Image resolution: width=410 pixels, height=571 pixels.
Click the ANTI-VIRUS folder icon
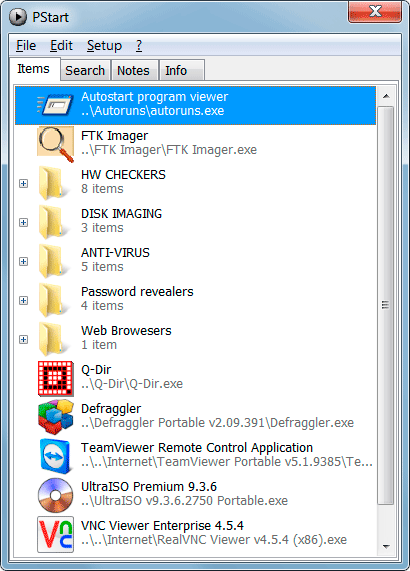(x=53, y=261)
